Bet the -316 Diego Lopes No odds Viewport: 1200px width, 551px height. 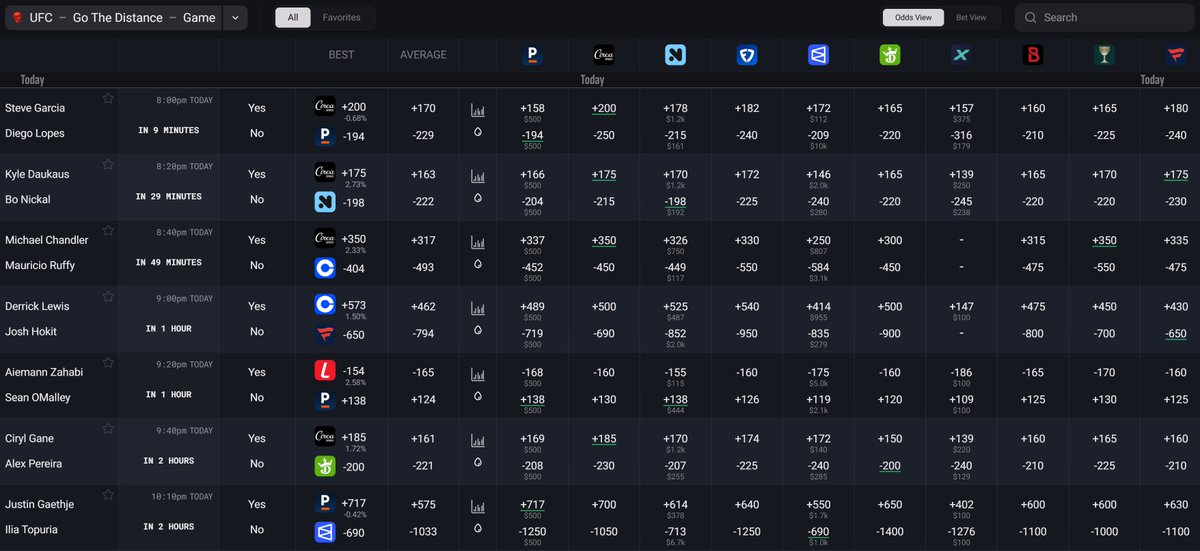(962, 135)
